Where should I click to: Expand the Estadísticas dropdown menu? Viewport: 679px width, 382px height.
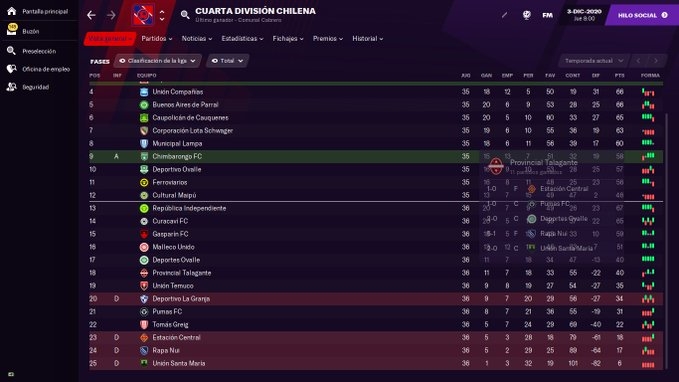click(242, 39)
